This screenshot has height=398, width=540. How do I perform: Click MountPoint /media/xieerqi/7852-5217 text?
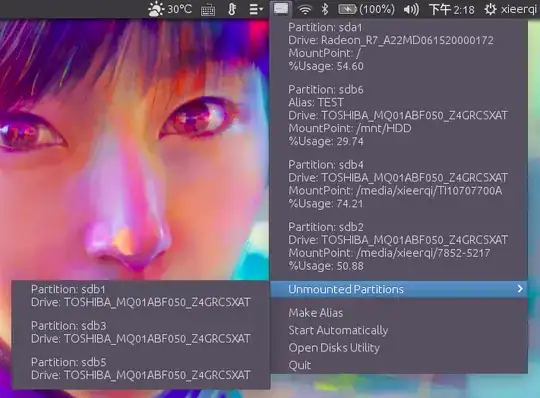pyautogui.click(x=389, y=253)
